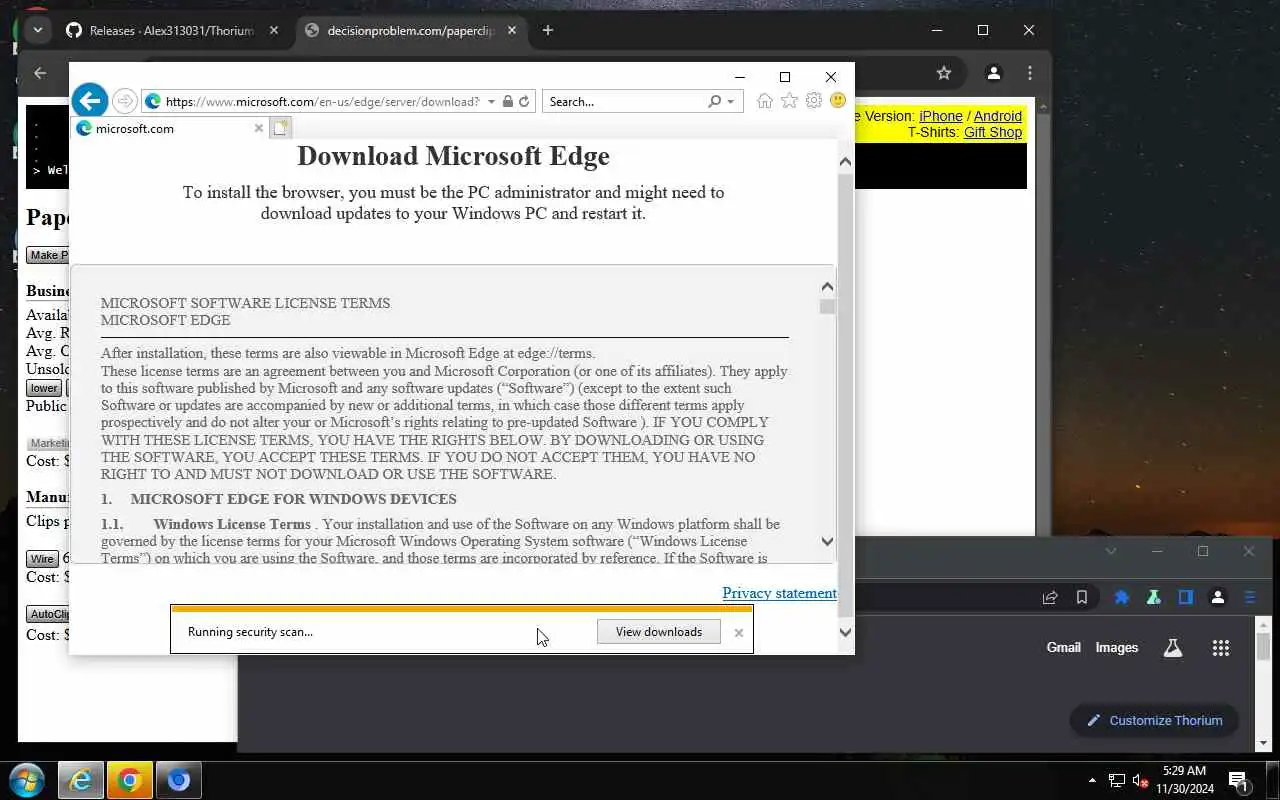Click the blue Back arrow in Internet Explorer
Viewport: 1280px width, 800px height.
tap(90, 100)
